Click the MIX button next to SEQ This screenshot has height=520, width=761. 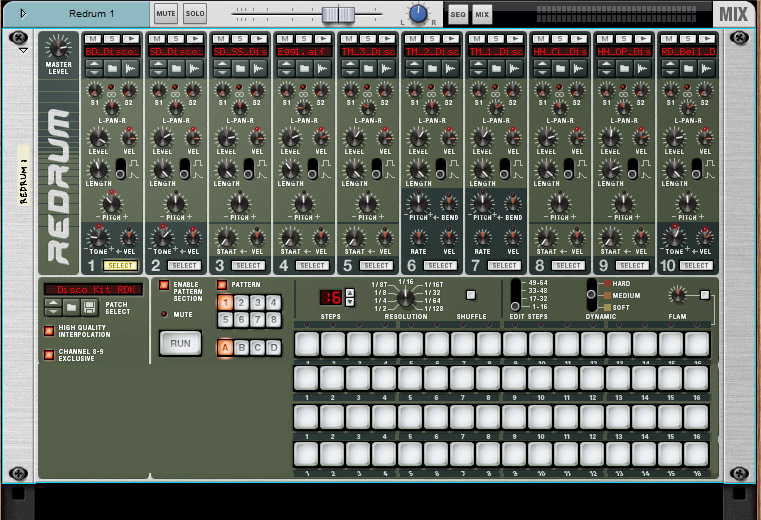coord(482,15)
